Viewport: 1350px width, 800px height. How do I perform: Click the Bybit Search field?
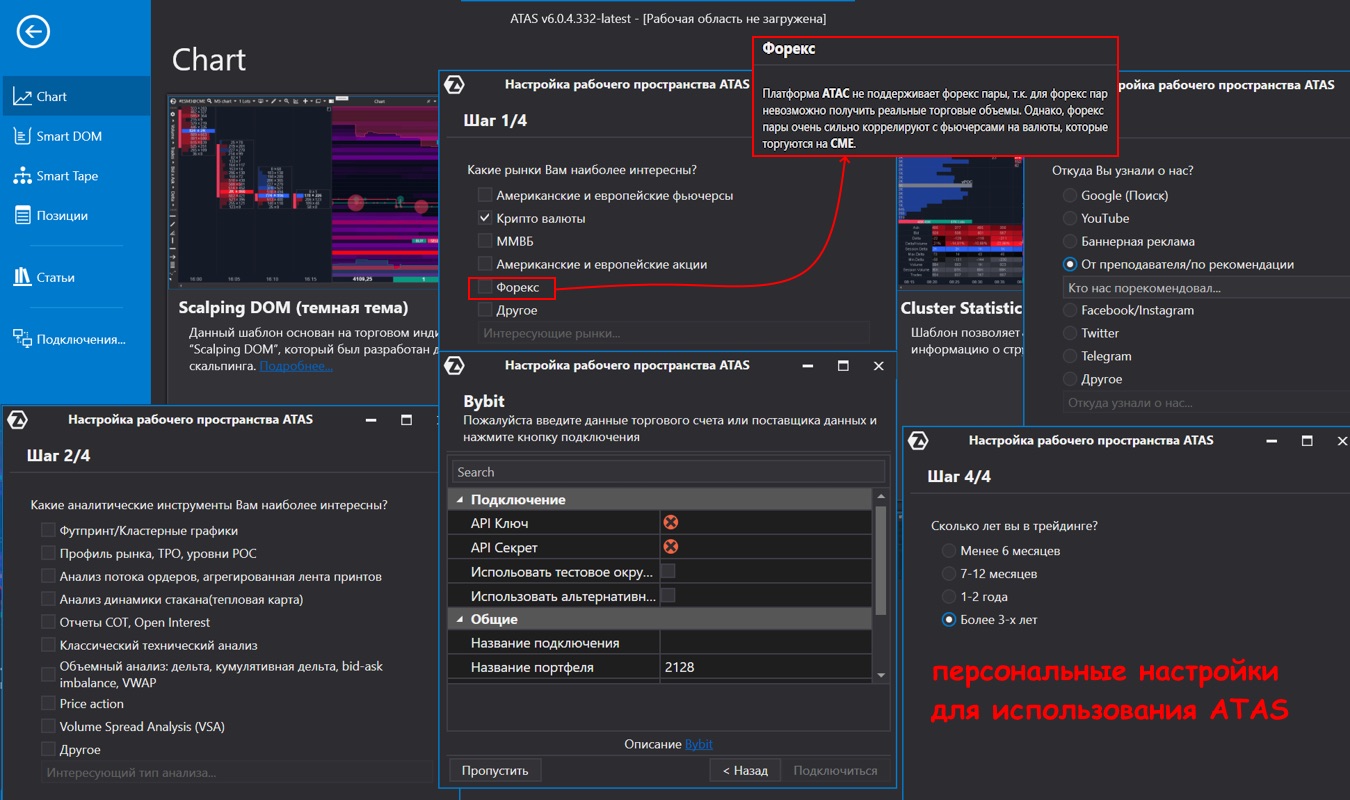668,472
